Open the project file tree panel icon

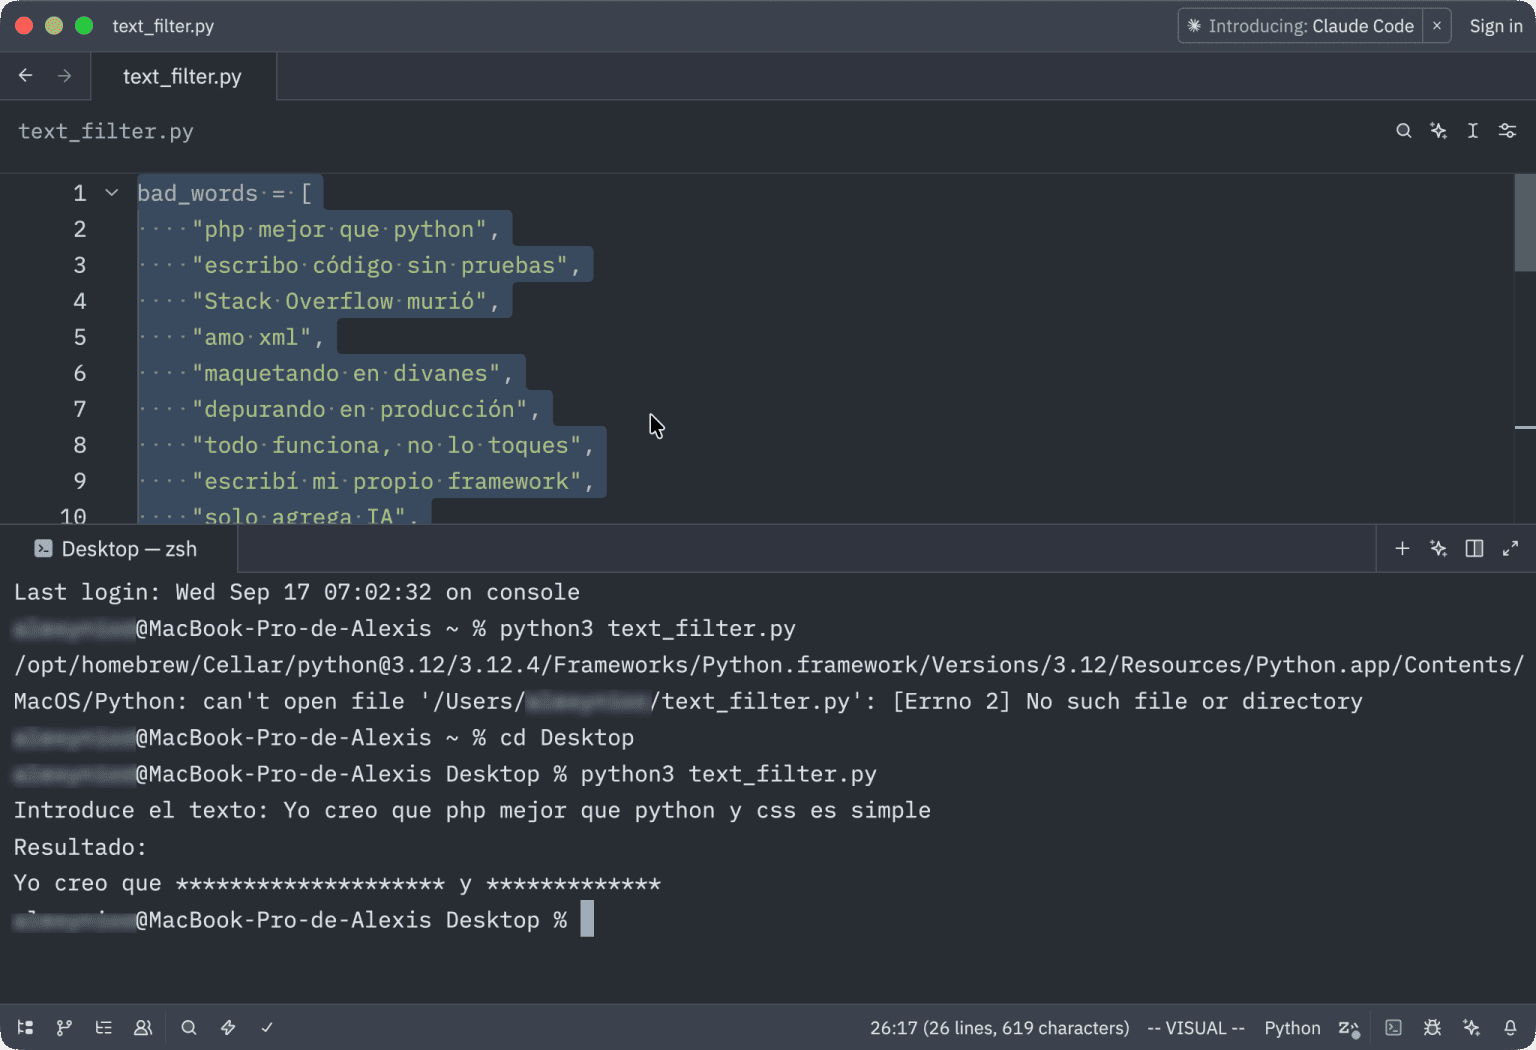[25, 1027]
